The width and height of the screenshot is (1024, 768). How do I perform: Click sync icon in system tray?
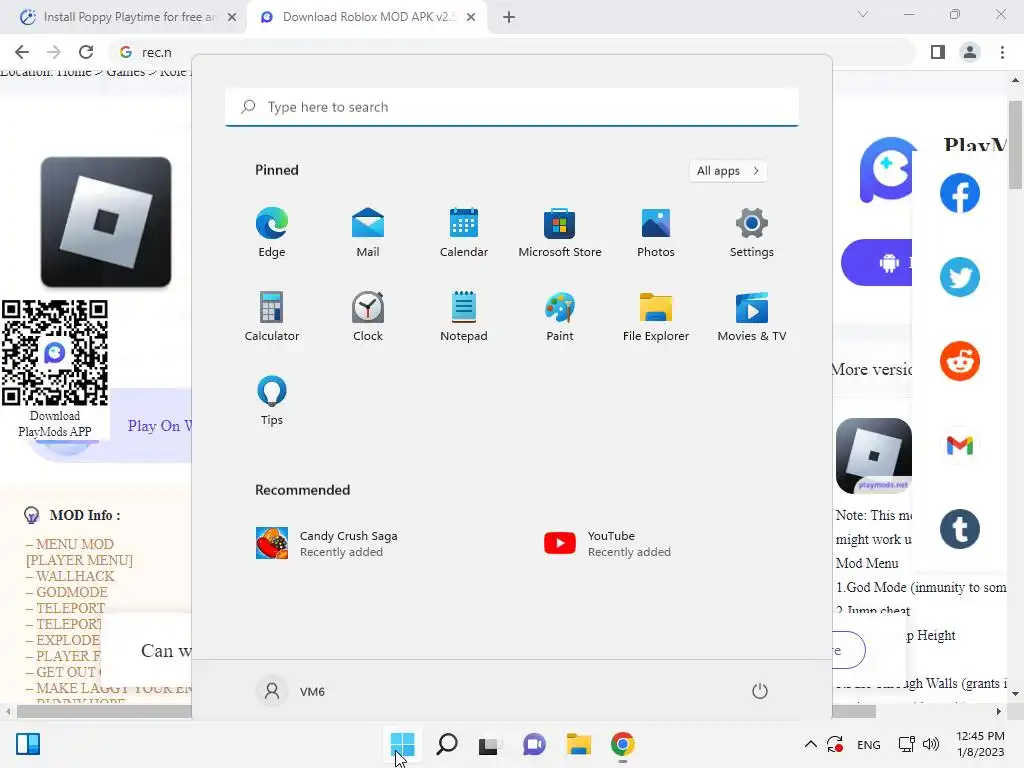pyautogui.click(x=835, y=744)
